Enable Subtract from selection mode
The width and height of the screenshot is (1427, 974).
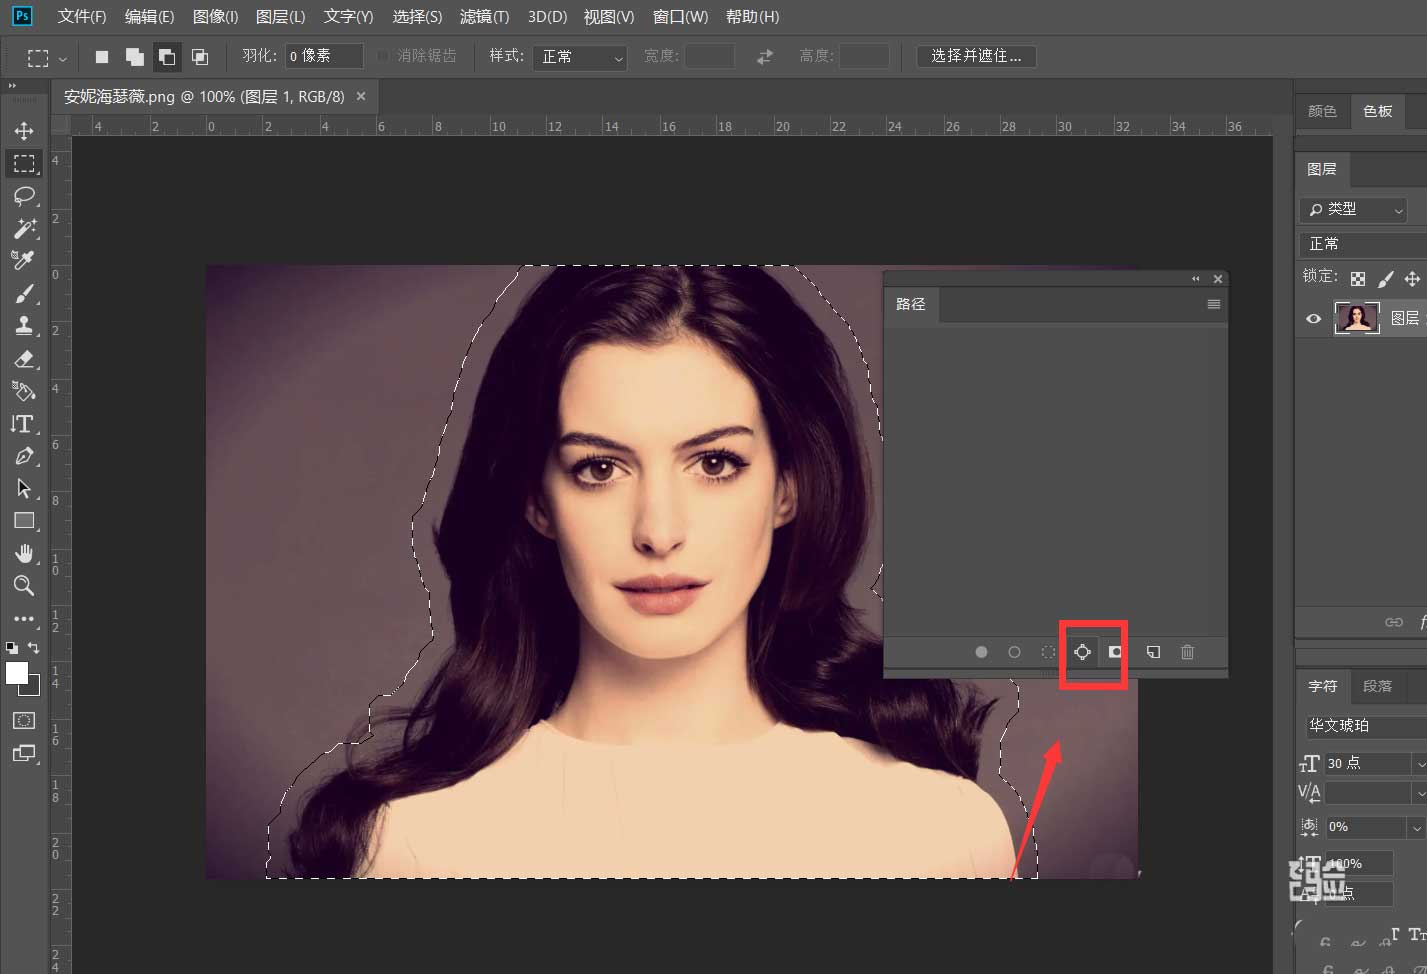tap(167, 57)
